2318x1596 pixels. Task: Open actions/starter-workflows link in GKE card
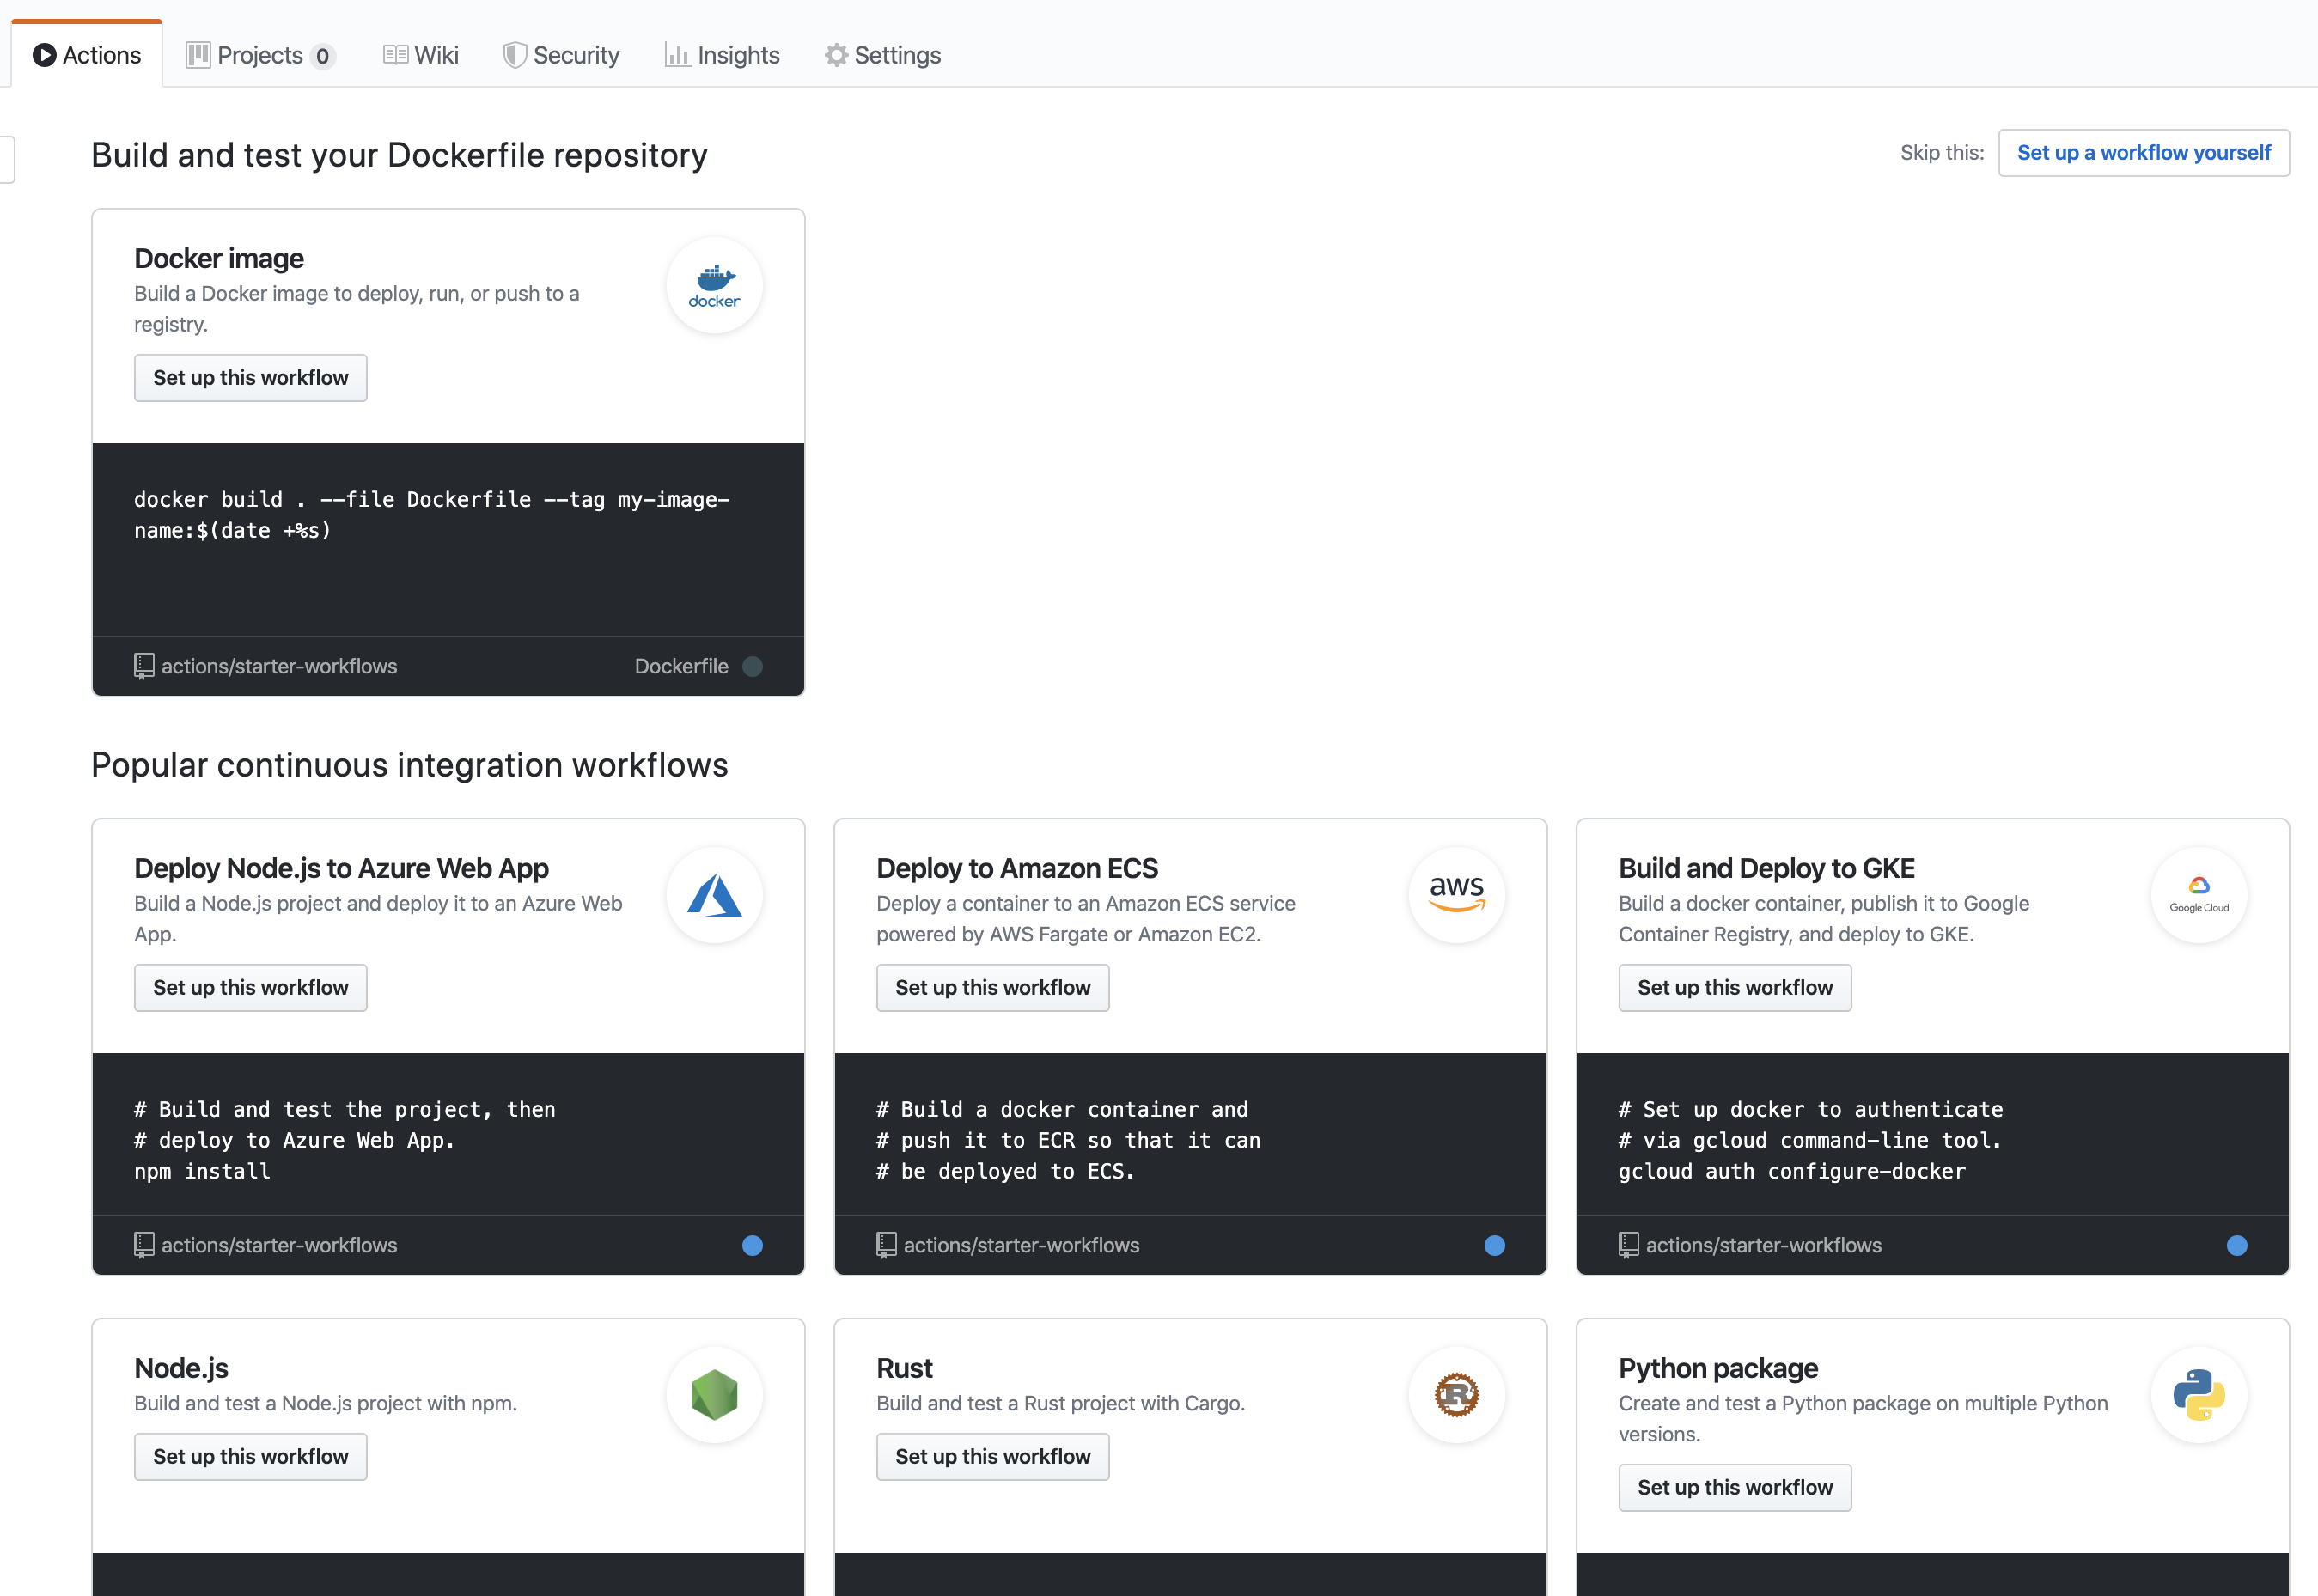click(1763, 1246)
